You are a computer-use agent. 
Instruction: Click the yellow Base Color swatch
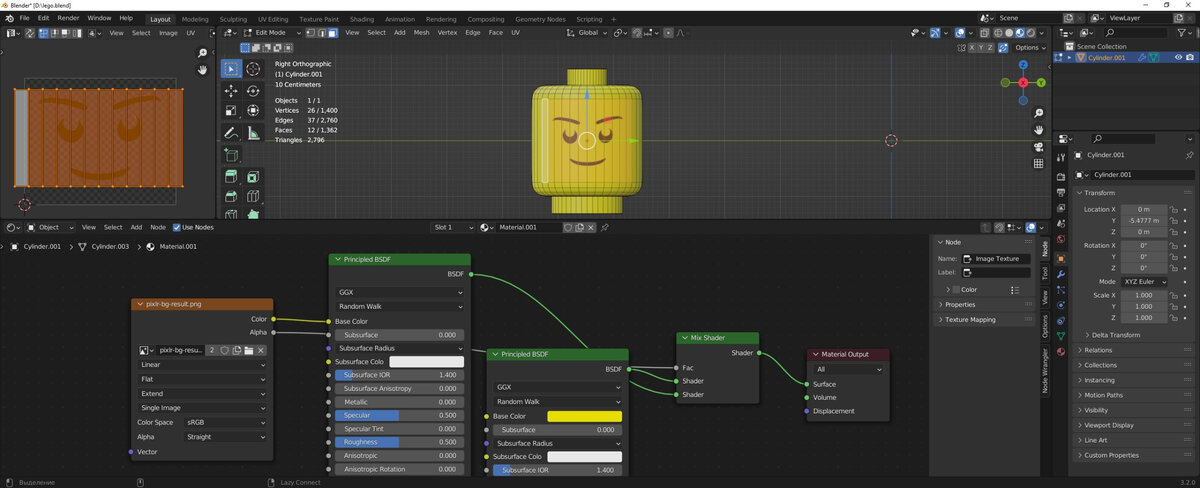click(584, 416)
